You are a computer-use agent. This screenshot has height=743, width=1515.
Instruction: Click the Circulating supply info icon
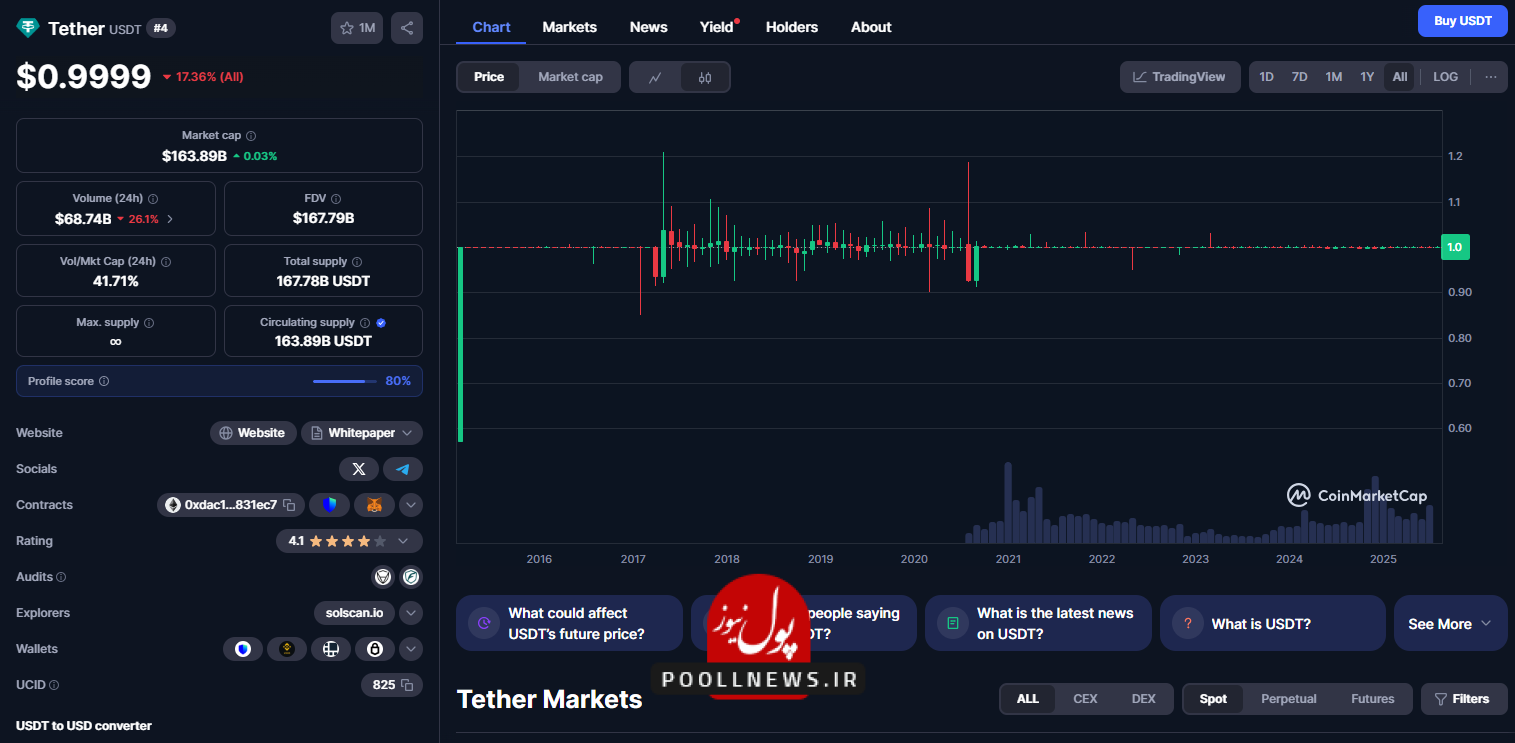365,323
